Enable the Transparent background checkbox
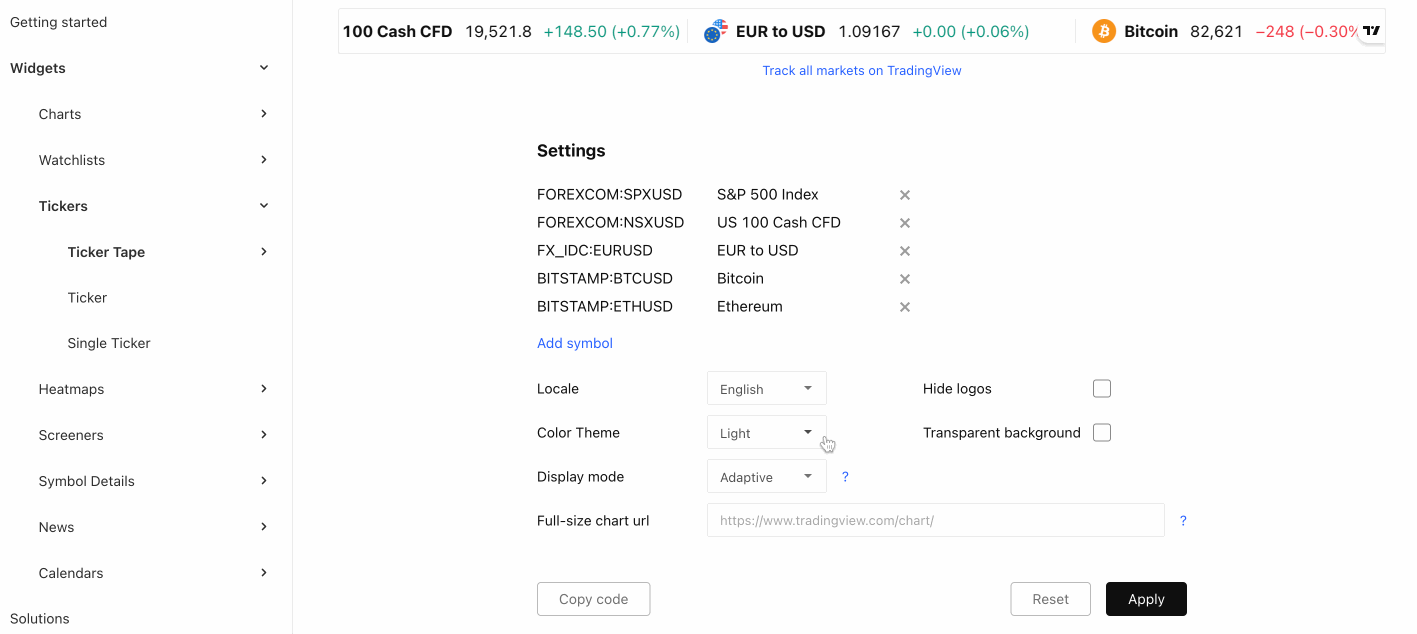The height and width of the screenshot is (634, 1417). (x=1102, y=433)
